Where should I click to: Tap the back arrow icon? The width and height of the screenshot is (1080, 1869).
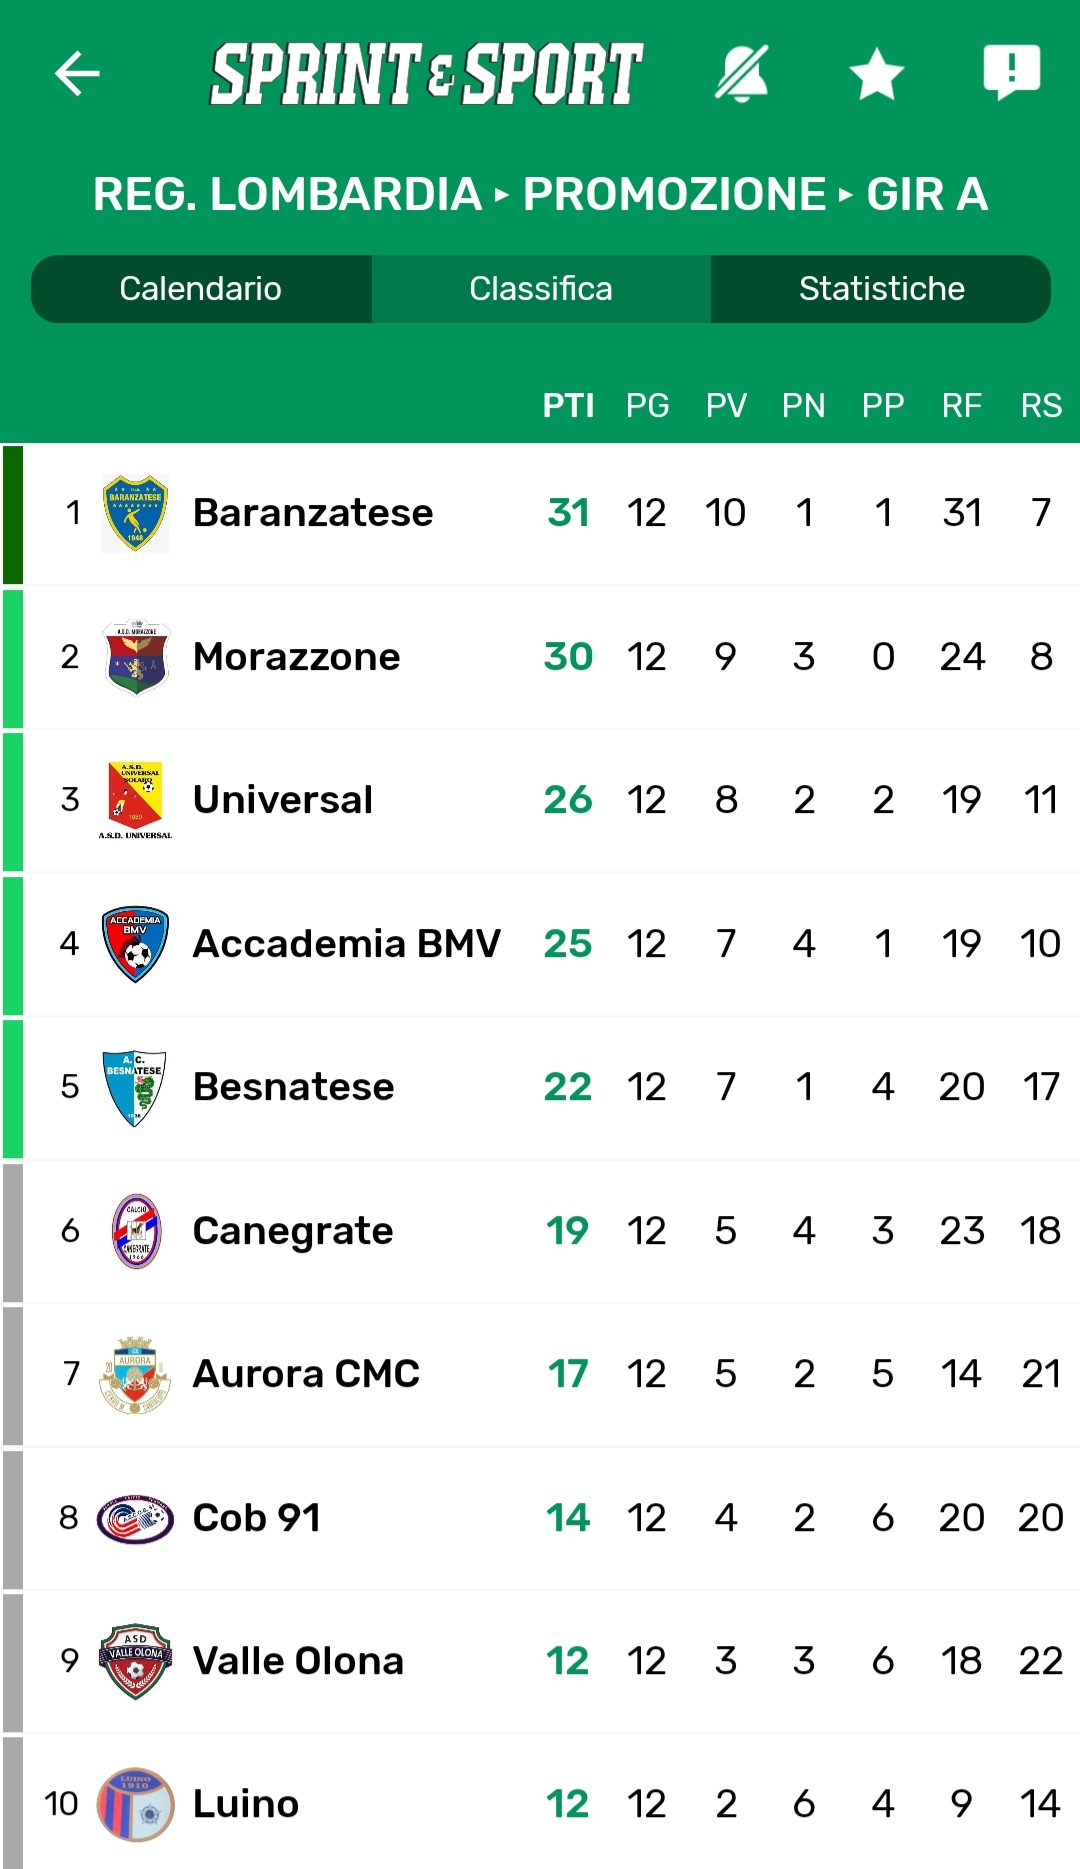click(77, 73)
